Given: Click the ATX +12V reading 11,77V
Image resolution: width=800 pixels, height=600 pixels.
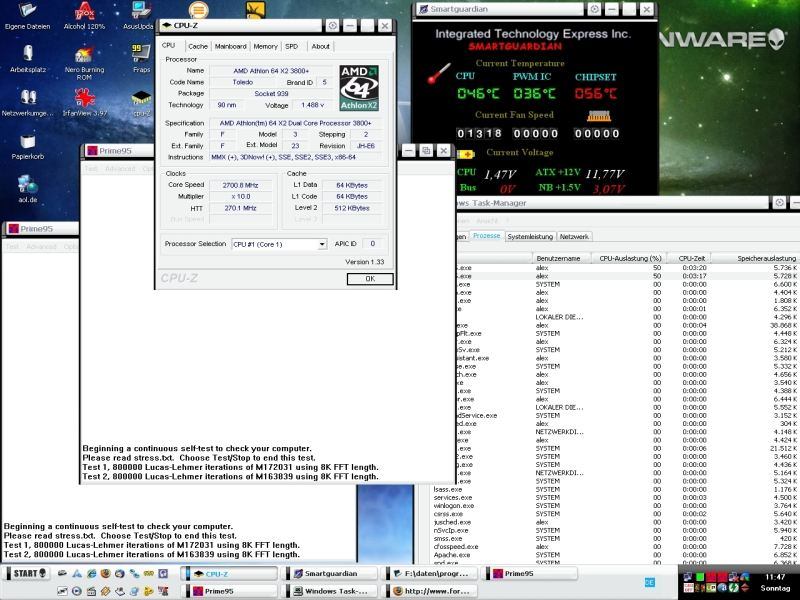Looking at the screenshot, I should tap(605, 173).
